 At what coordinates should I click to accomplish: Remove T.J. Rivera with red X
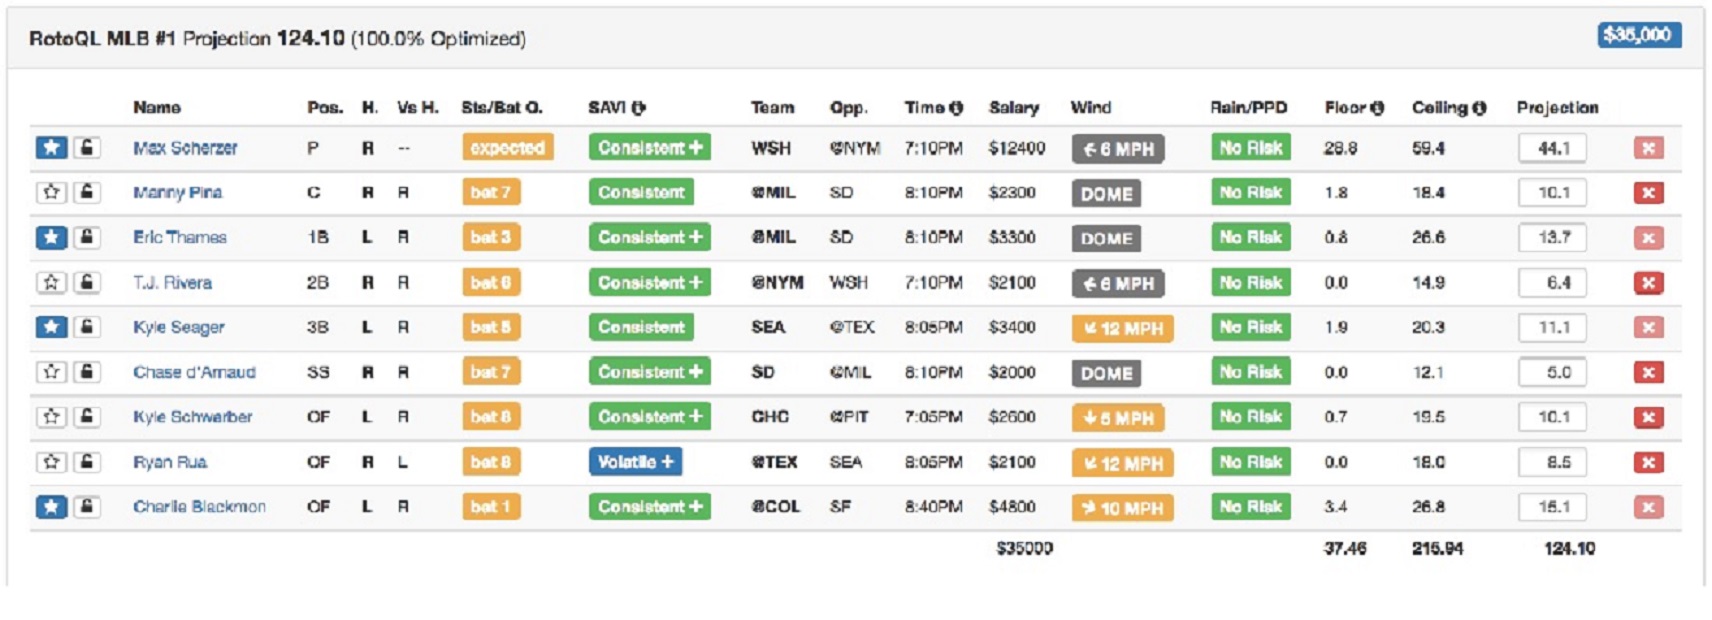coord(1648,283)
